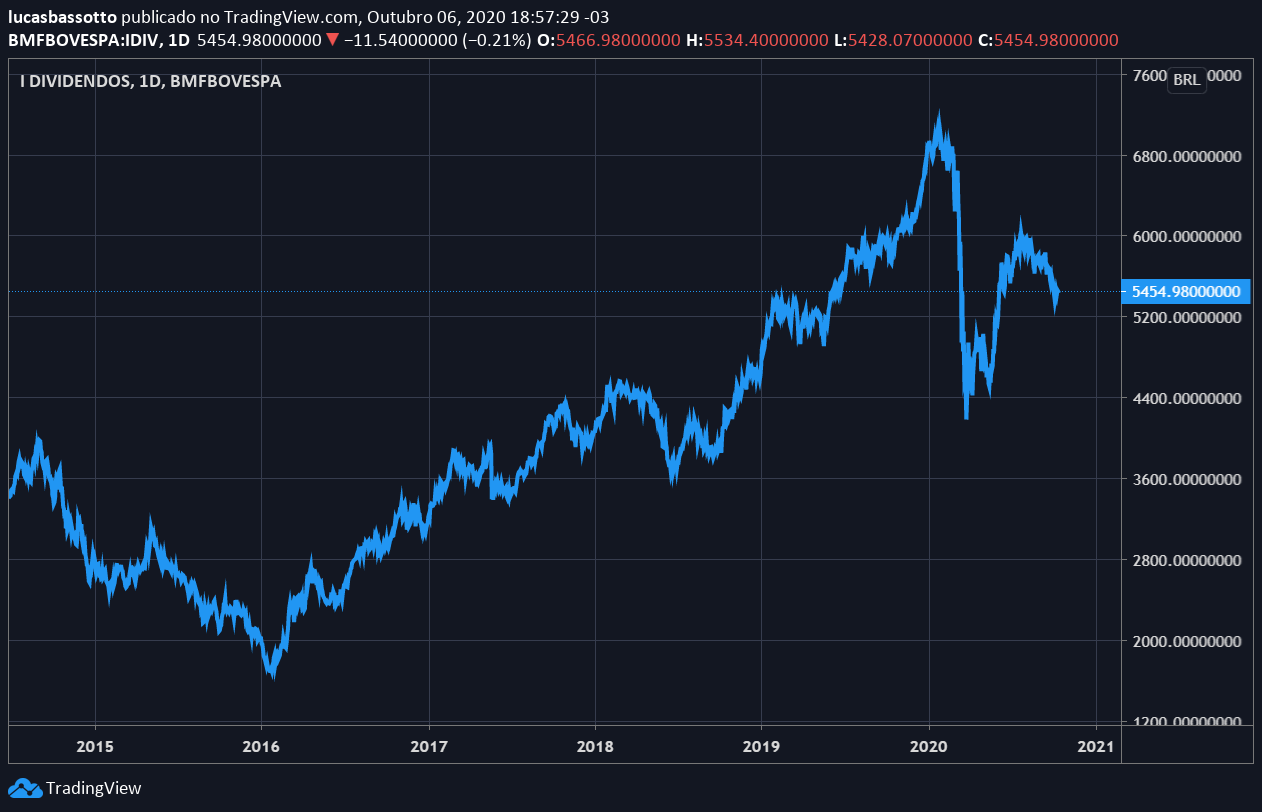Viewport: 1262px width, 812px height.
Task: Click the High value 5534.40
Action: point(764,40)
